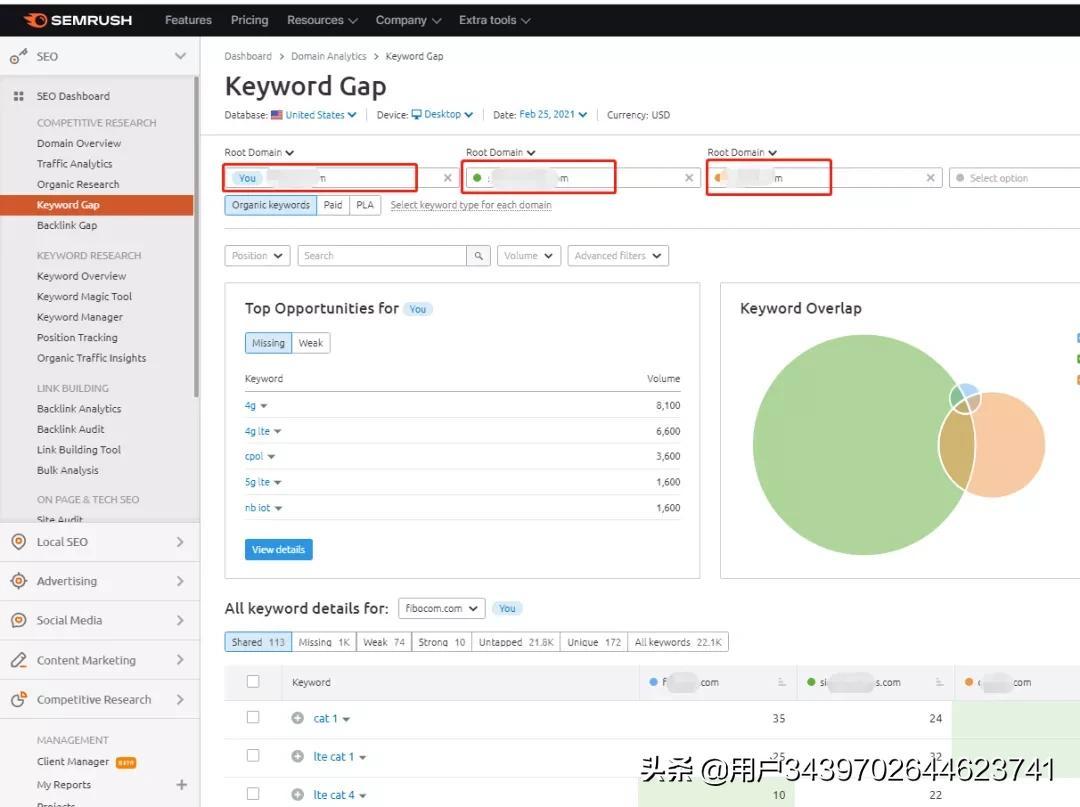
Task: Click the Advertising target icon
Action: (19, 581)
